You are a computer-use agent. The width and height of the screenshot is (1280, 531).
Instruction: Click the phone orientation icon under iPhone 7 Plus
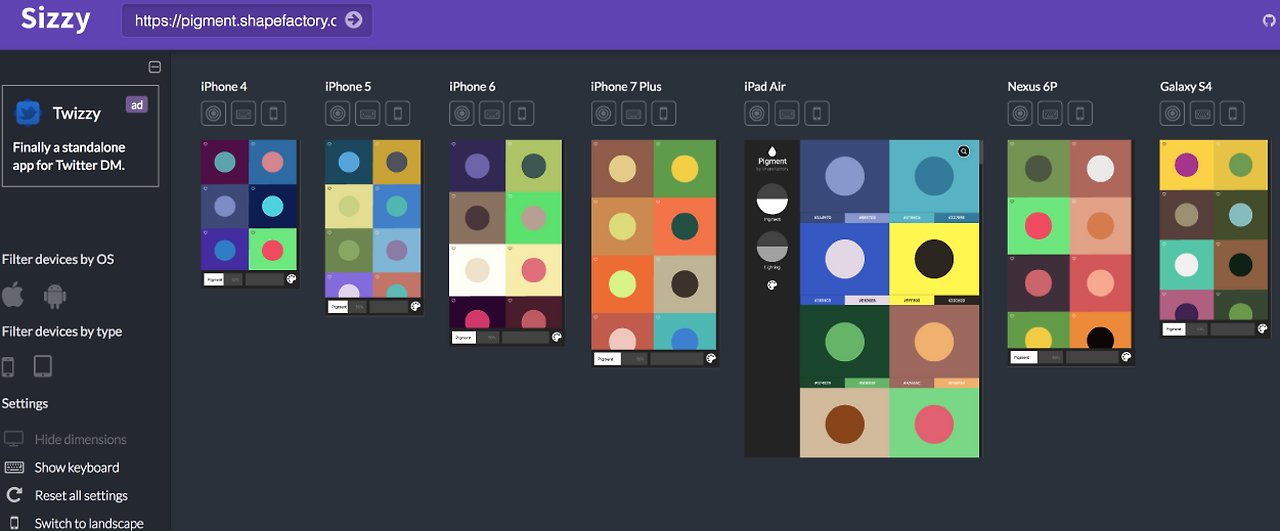663,113
